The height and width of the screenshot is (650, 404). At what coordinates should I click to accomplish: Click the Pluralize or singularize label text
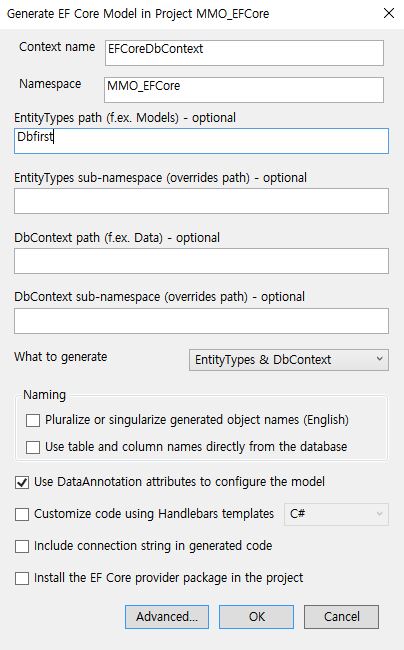pos(197,420)
